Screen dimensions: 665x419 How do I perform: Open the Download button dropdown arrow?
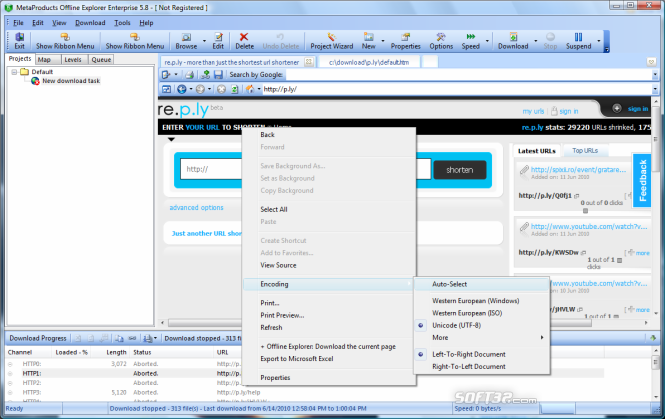[536, 41]
